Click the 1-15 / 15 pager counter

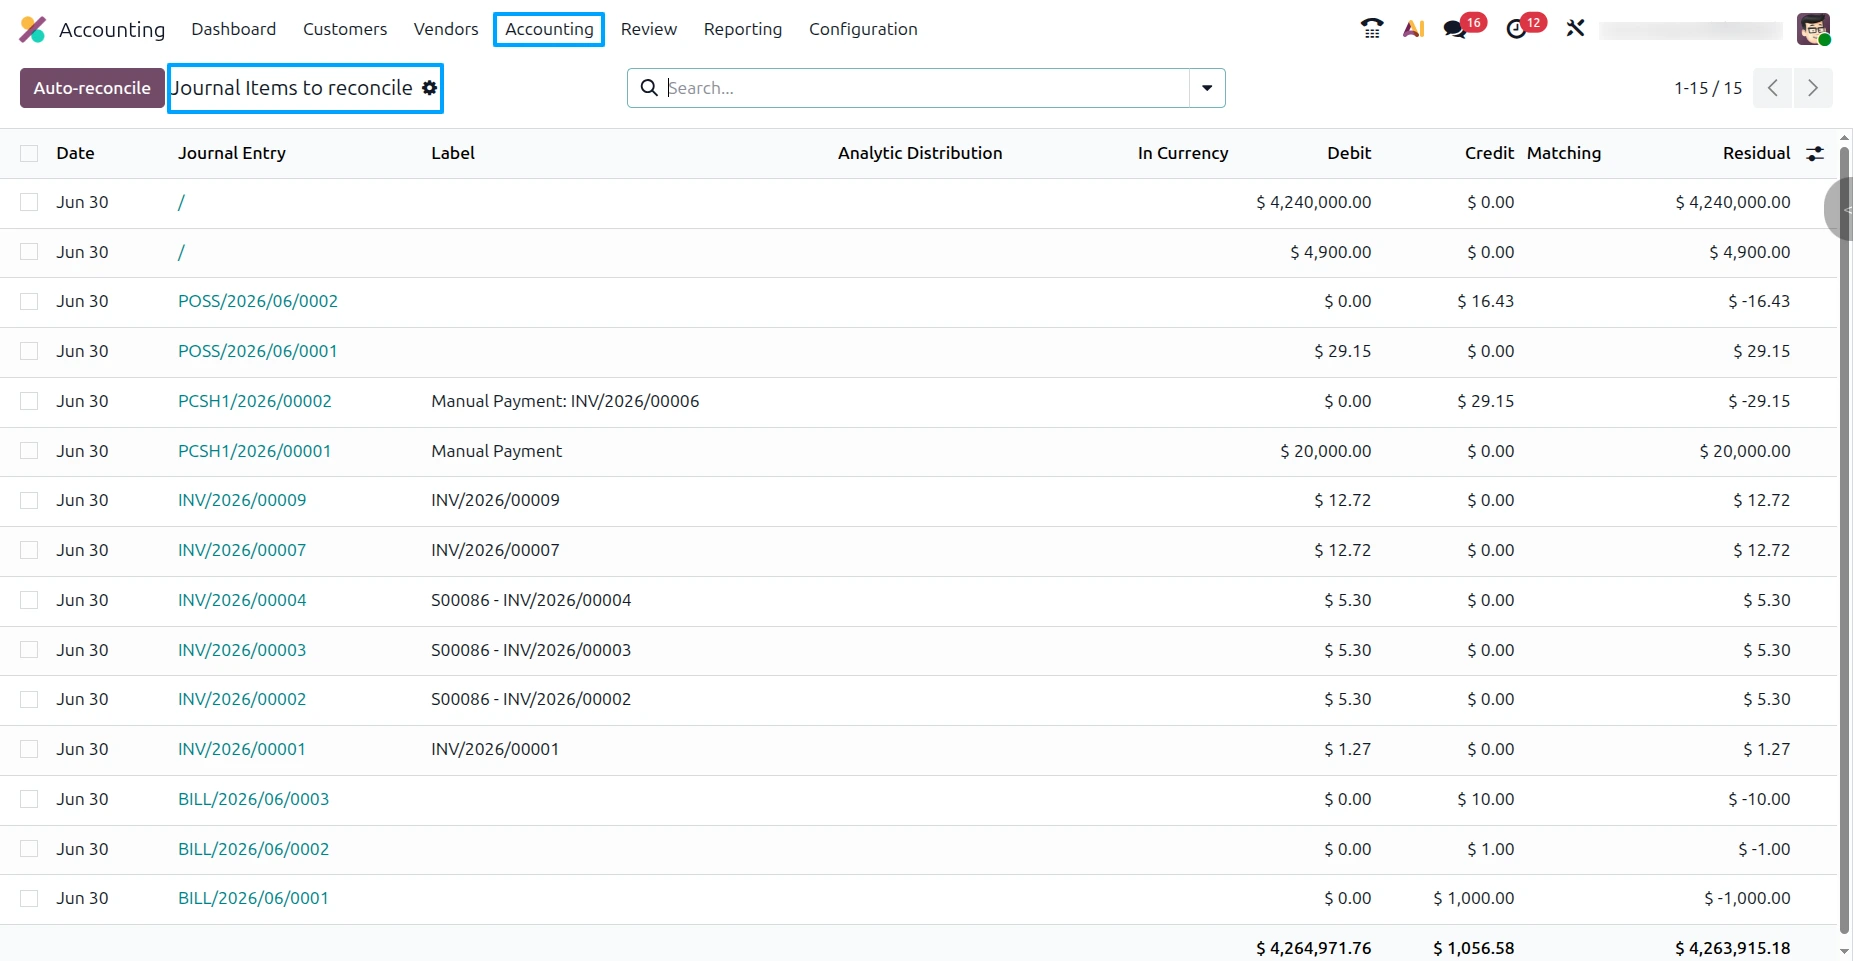pos(1708,88)
